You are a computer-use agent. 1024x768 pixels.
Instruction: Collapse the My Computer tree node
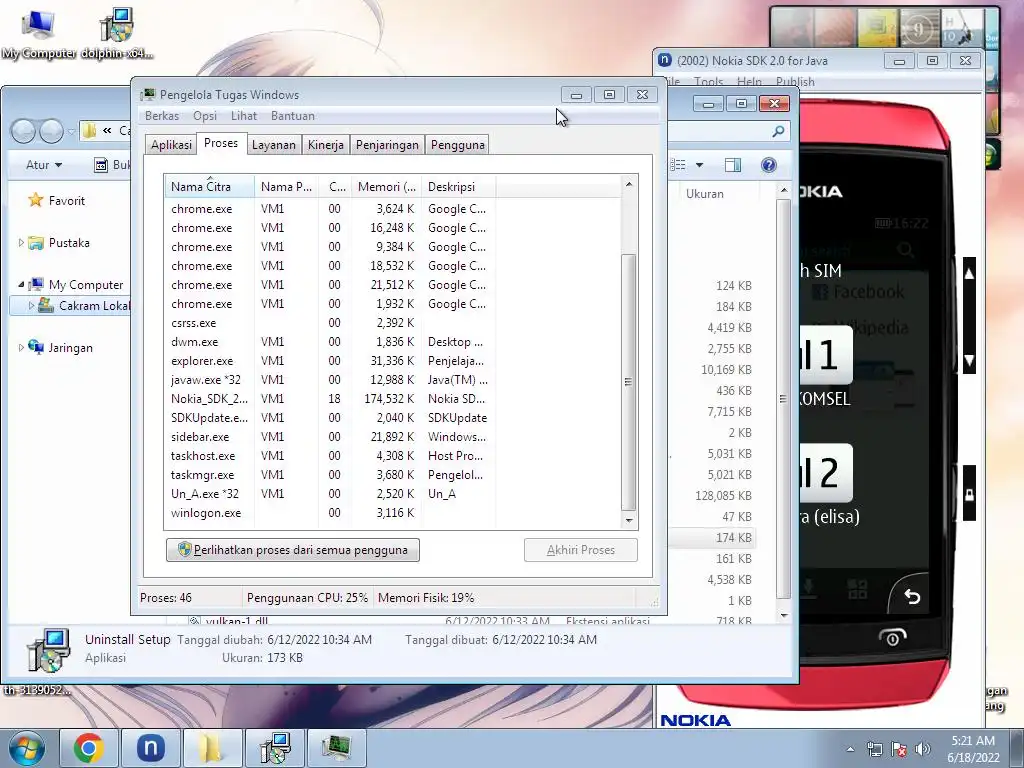point(21,284)
